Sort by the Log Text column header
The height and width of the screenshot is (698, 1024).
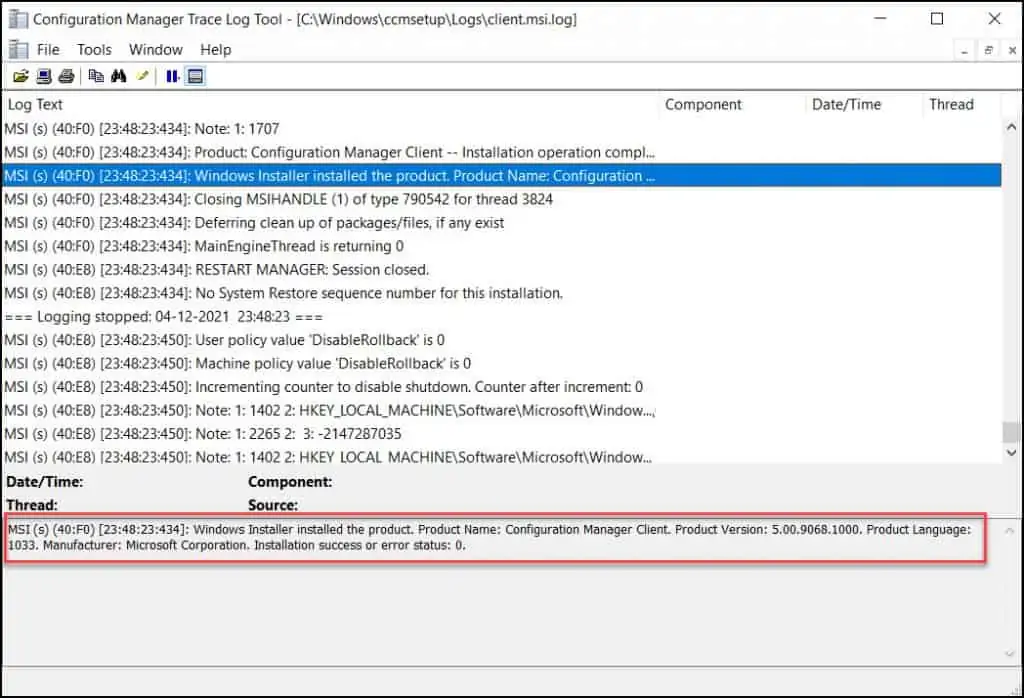330,104
